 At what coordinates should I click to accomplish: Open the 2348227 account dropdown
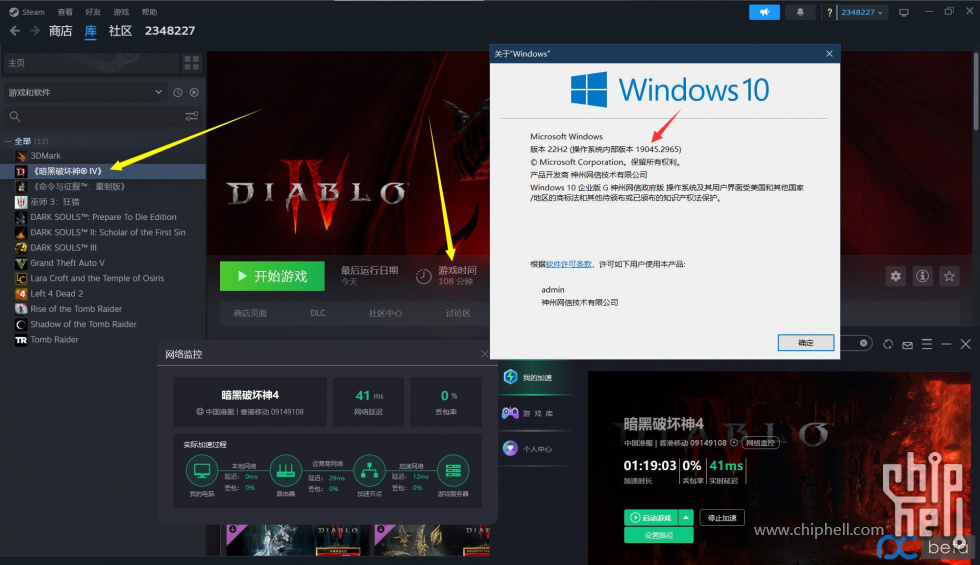coord(862,12)
